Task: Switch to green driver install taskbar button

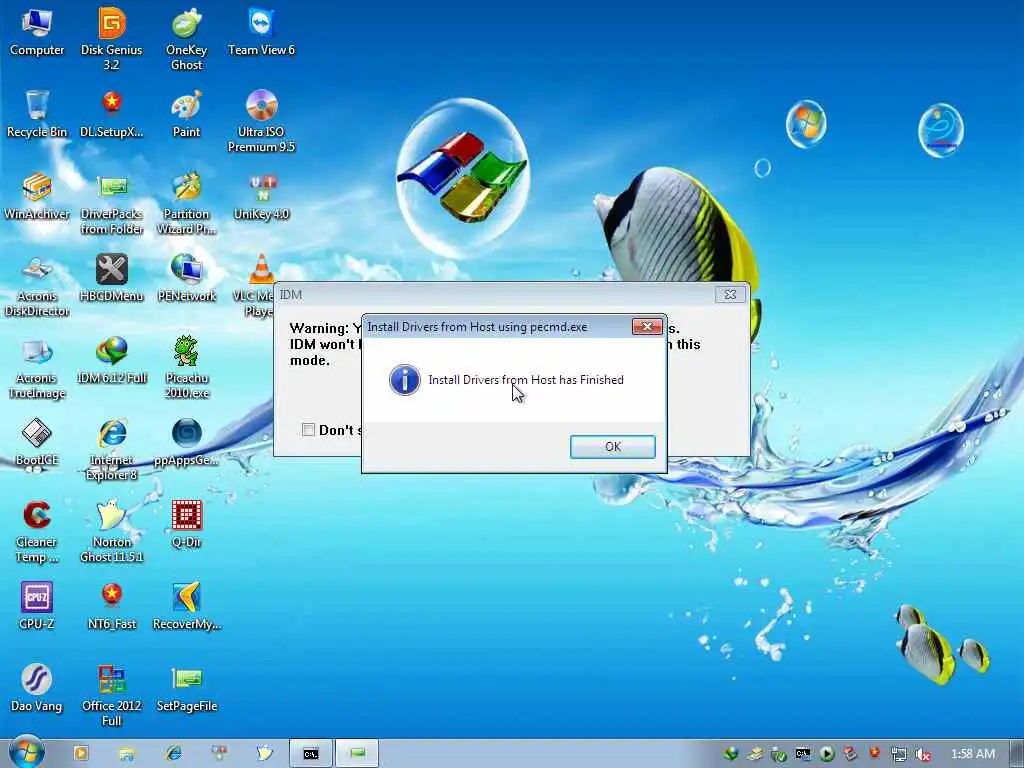Action: click(x=357, y=754)
